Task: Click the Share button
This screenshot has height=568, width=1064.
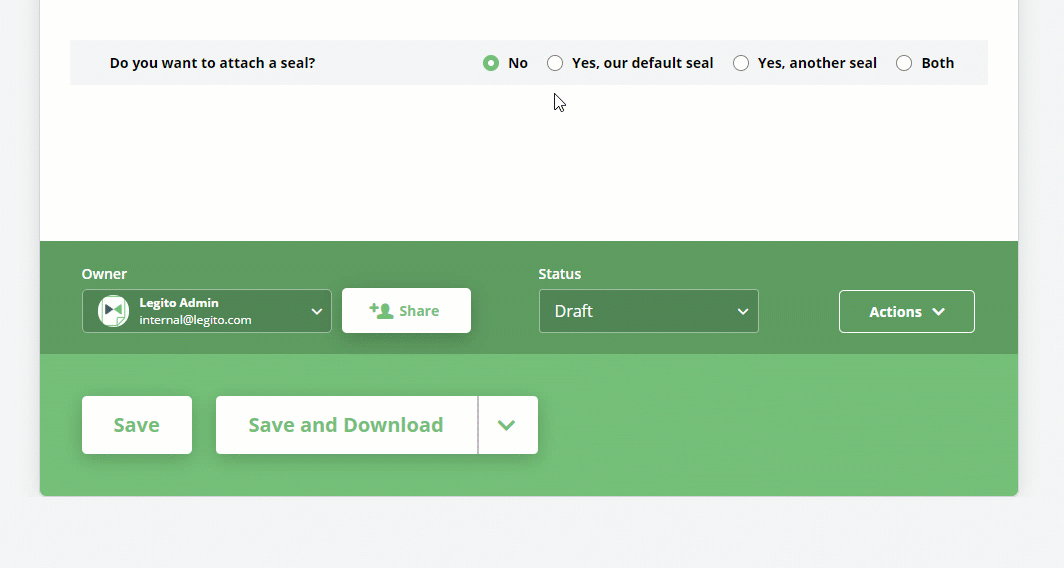Action: tap(406, 311)
